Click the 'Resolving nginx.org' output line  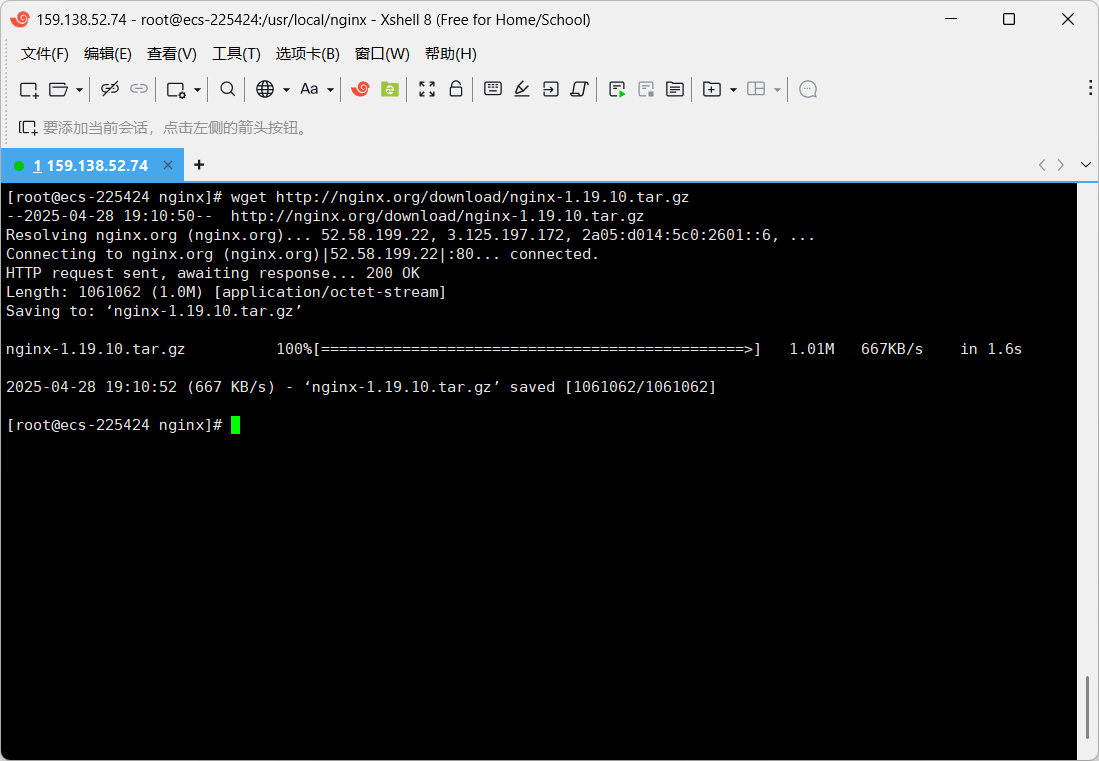411,235
